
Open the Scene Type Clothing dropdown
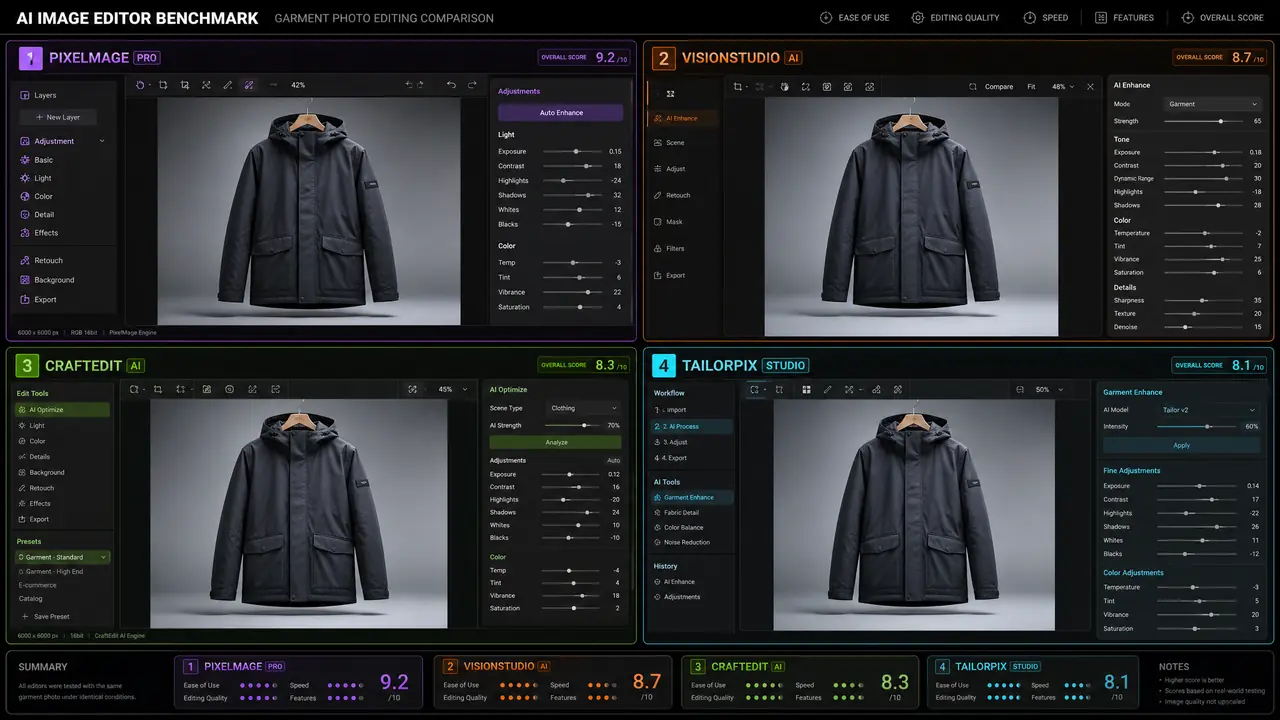coord(584,408)
